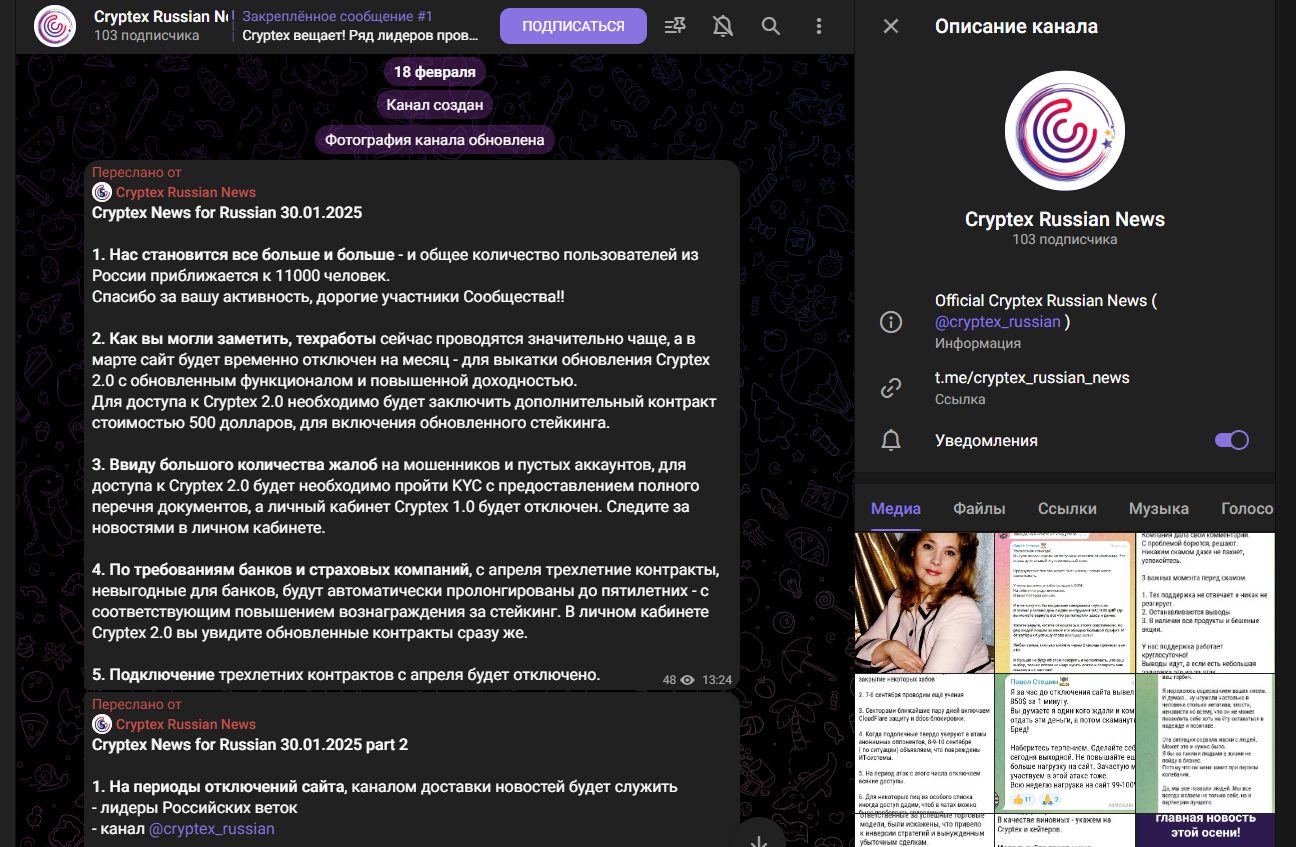Switch to the Медиа tab
This screenshot has width=1296, height=847.
point(896,508)
